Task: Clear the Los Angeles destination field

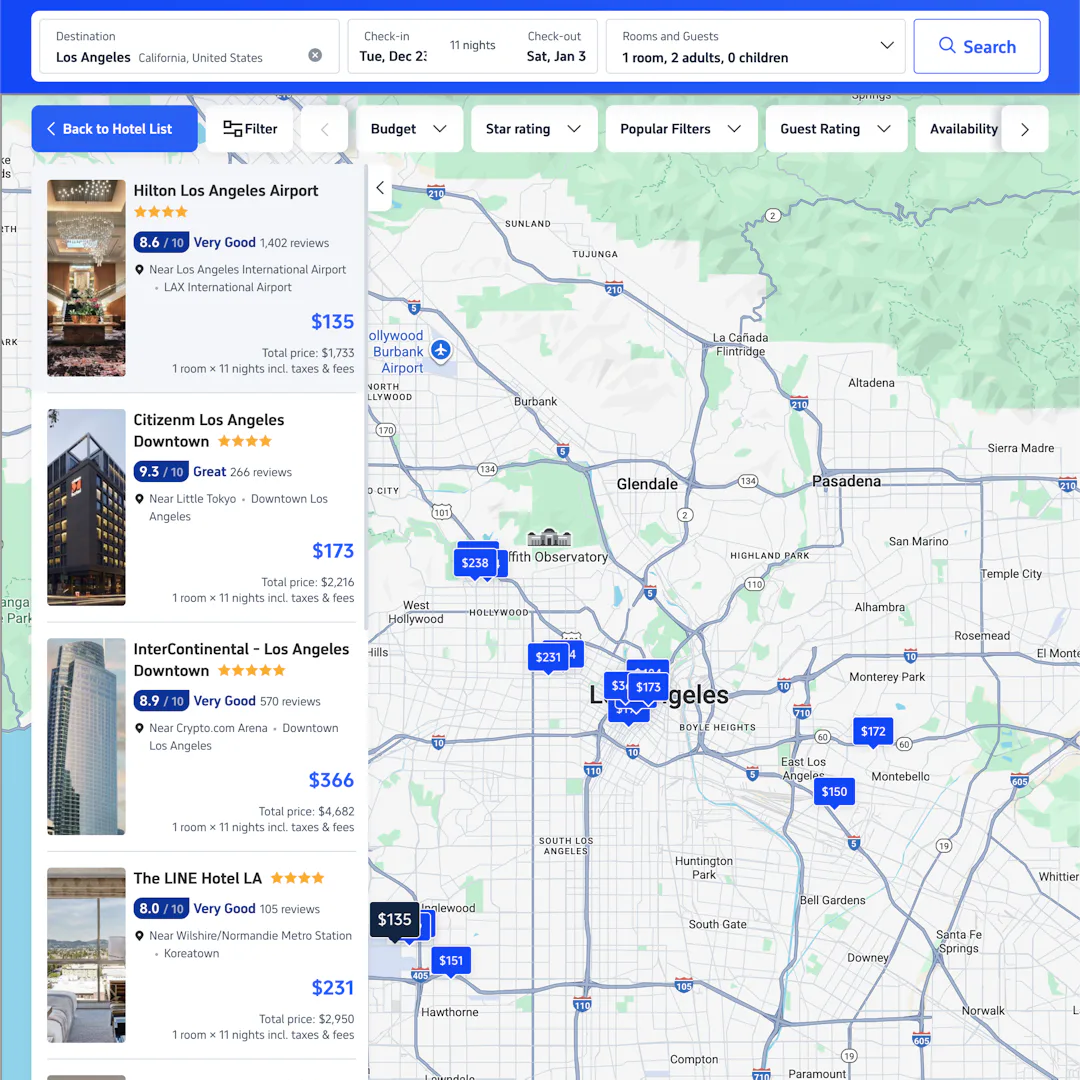Action: pyautogui.click(x=315, y=55)
